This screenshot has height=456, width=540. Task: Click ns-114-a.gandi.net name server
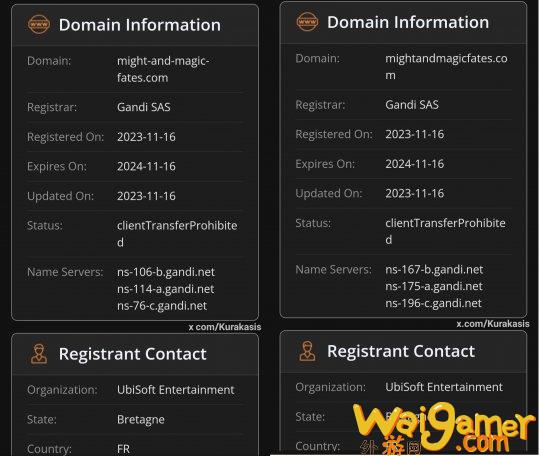point(165,289)
